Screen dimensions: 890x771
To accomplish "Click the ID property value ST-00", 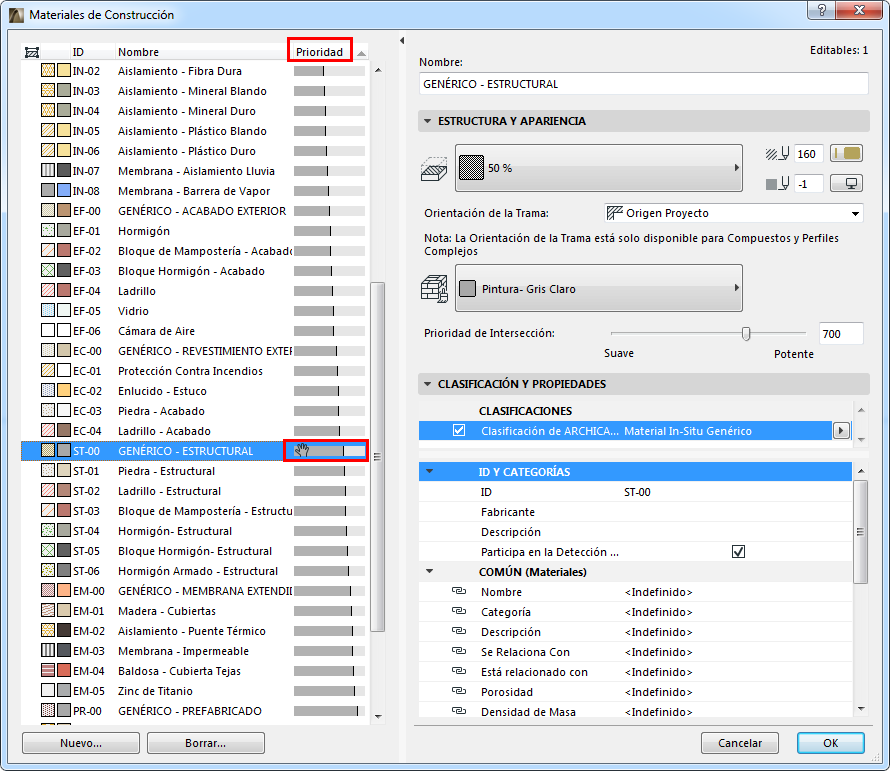I will (637, 492).
